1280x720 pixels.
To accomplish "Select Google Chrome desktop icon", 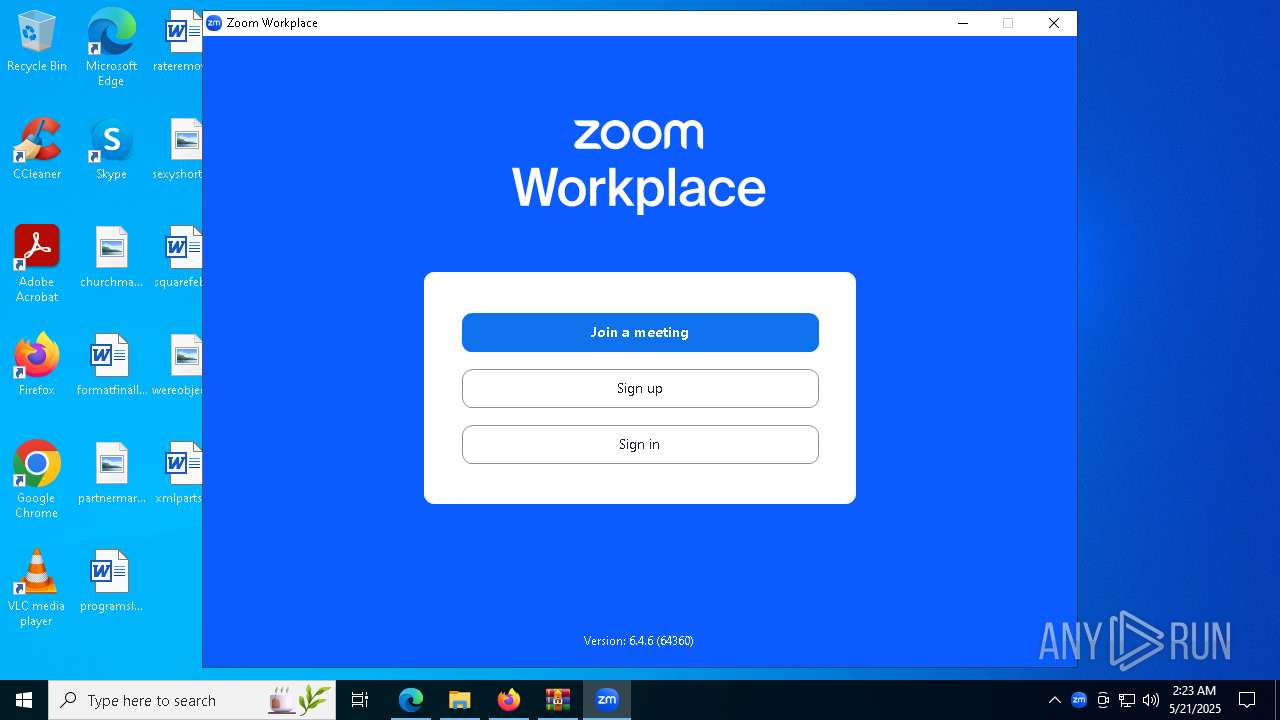I will tap(37, 480).
